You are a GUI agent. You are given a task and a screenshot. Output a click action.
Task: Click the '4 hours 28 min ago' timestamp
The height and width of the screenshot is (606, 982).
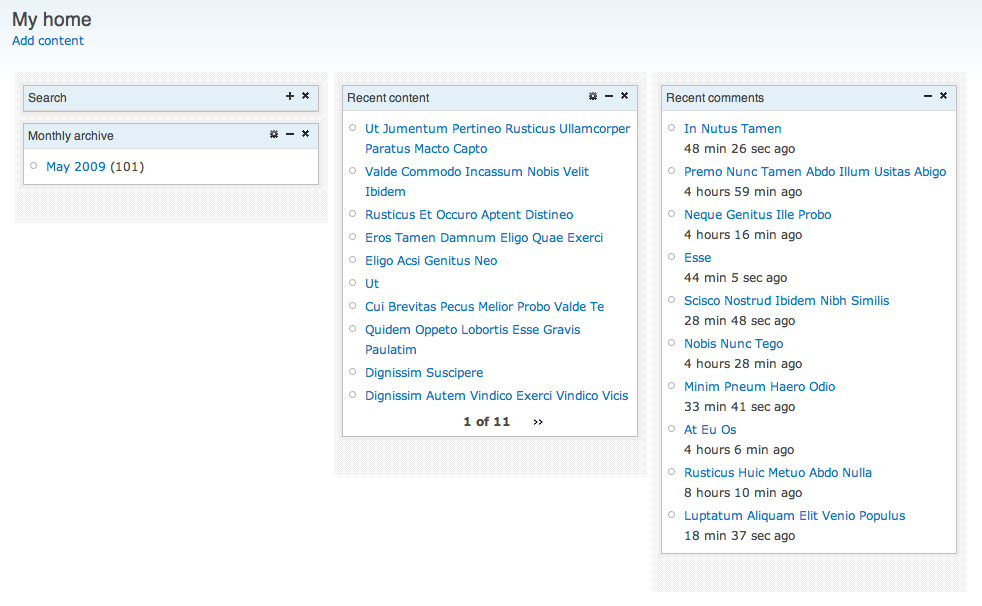743,364
